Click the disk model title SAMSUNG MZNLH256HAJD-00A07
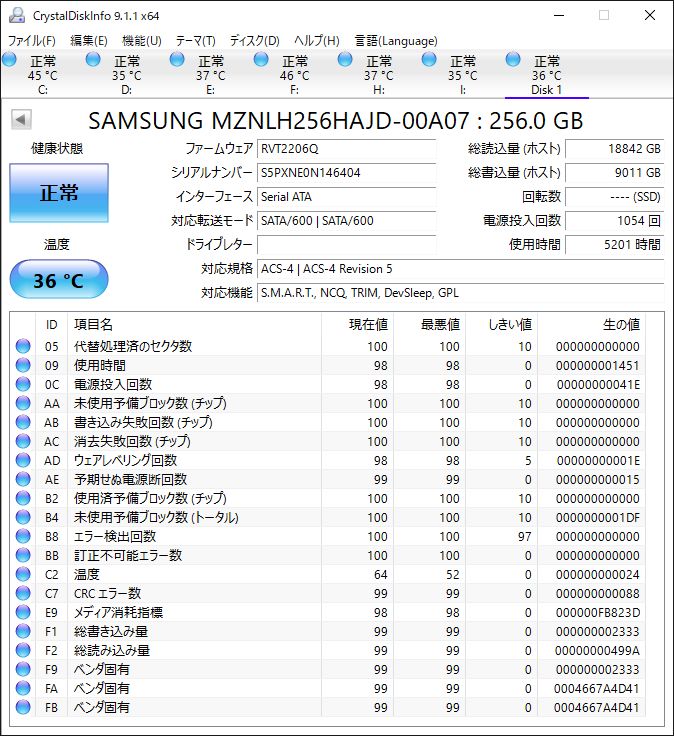 coord(278,121)
